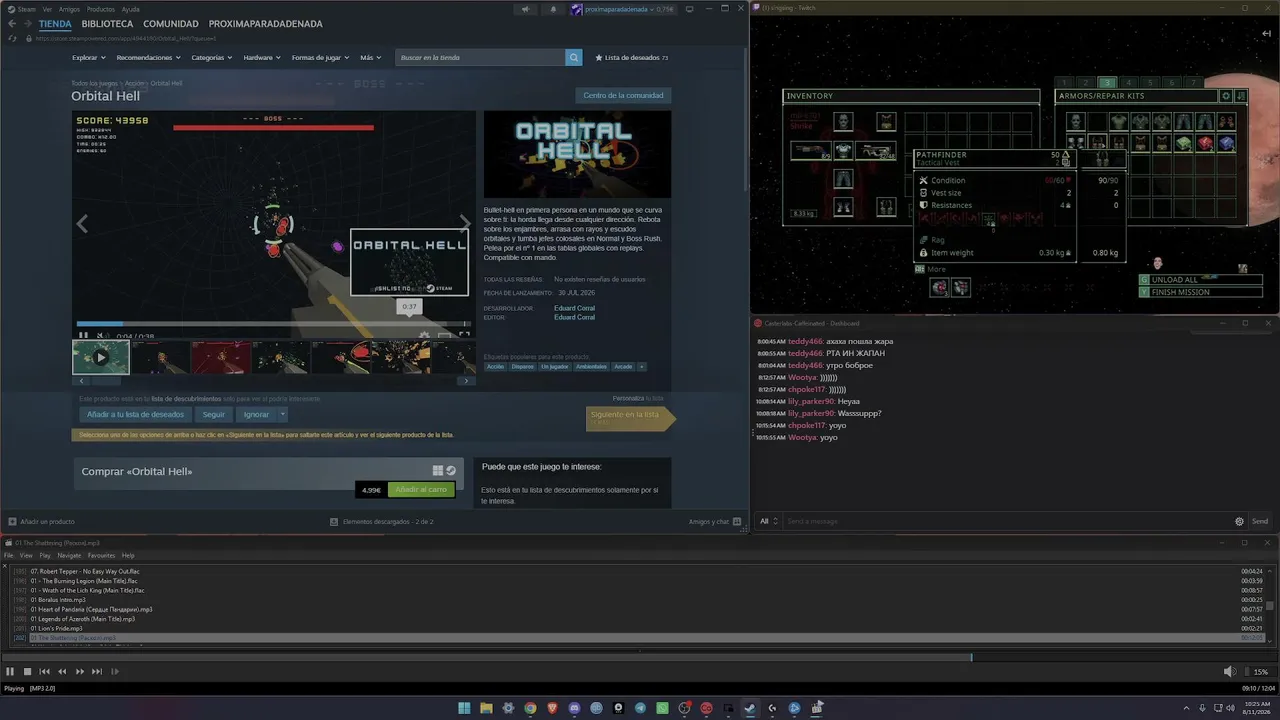
Task: Open the Categorías dropdown
Action: (x=212, y=58)
